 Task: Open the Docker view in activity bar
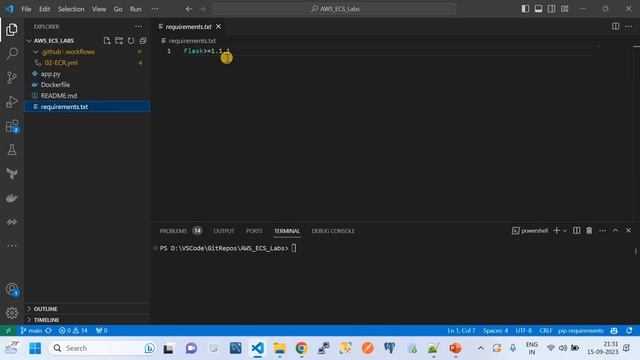(x=12, y=198)
